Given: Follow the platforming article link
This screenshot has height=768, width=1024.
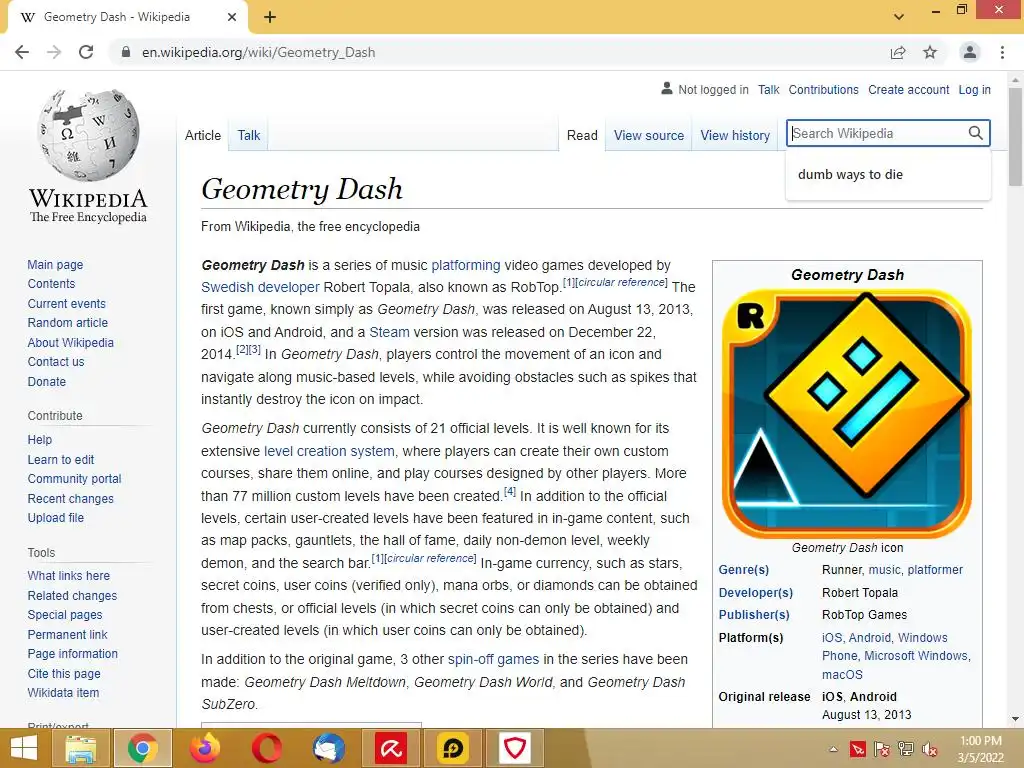Looking at the screenshot, I should (466, 265).
